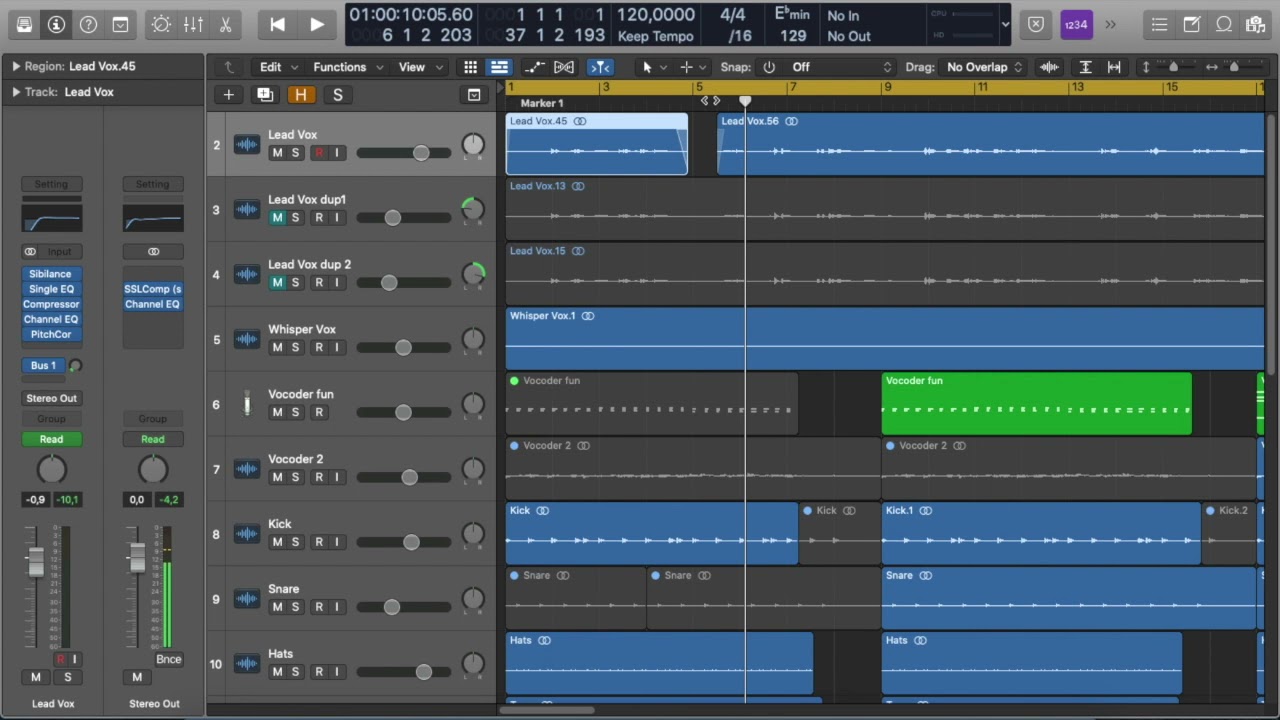
Task: Click Read automation on Lead Vox strip
Action: (51, 439)
